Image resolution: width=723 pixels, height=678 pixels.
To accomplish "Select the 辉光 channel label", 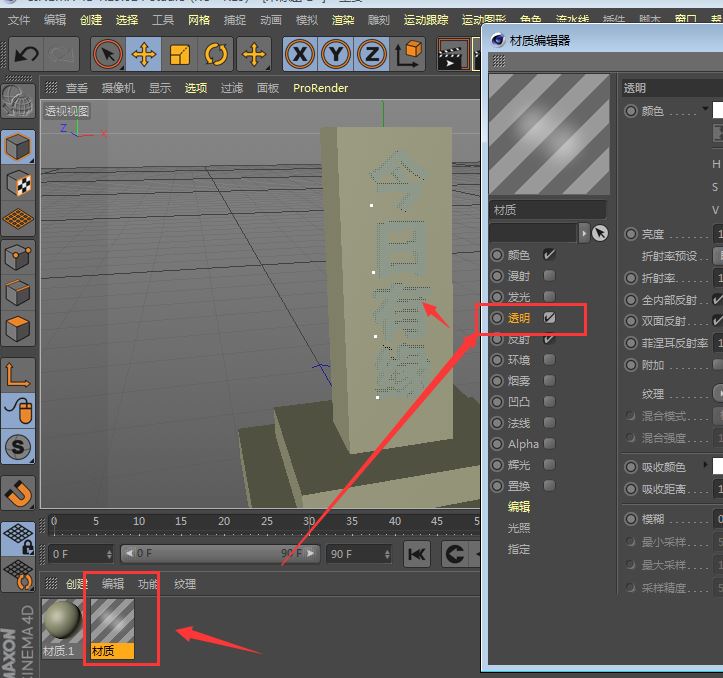I will 519,464.
